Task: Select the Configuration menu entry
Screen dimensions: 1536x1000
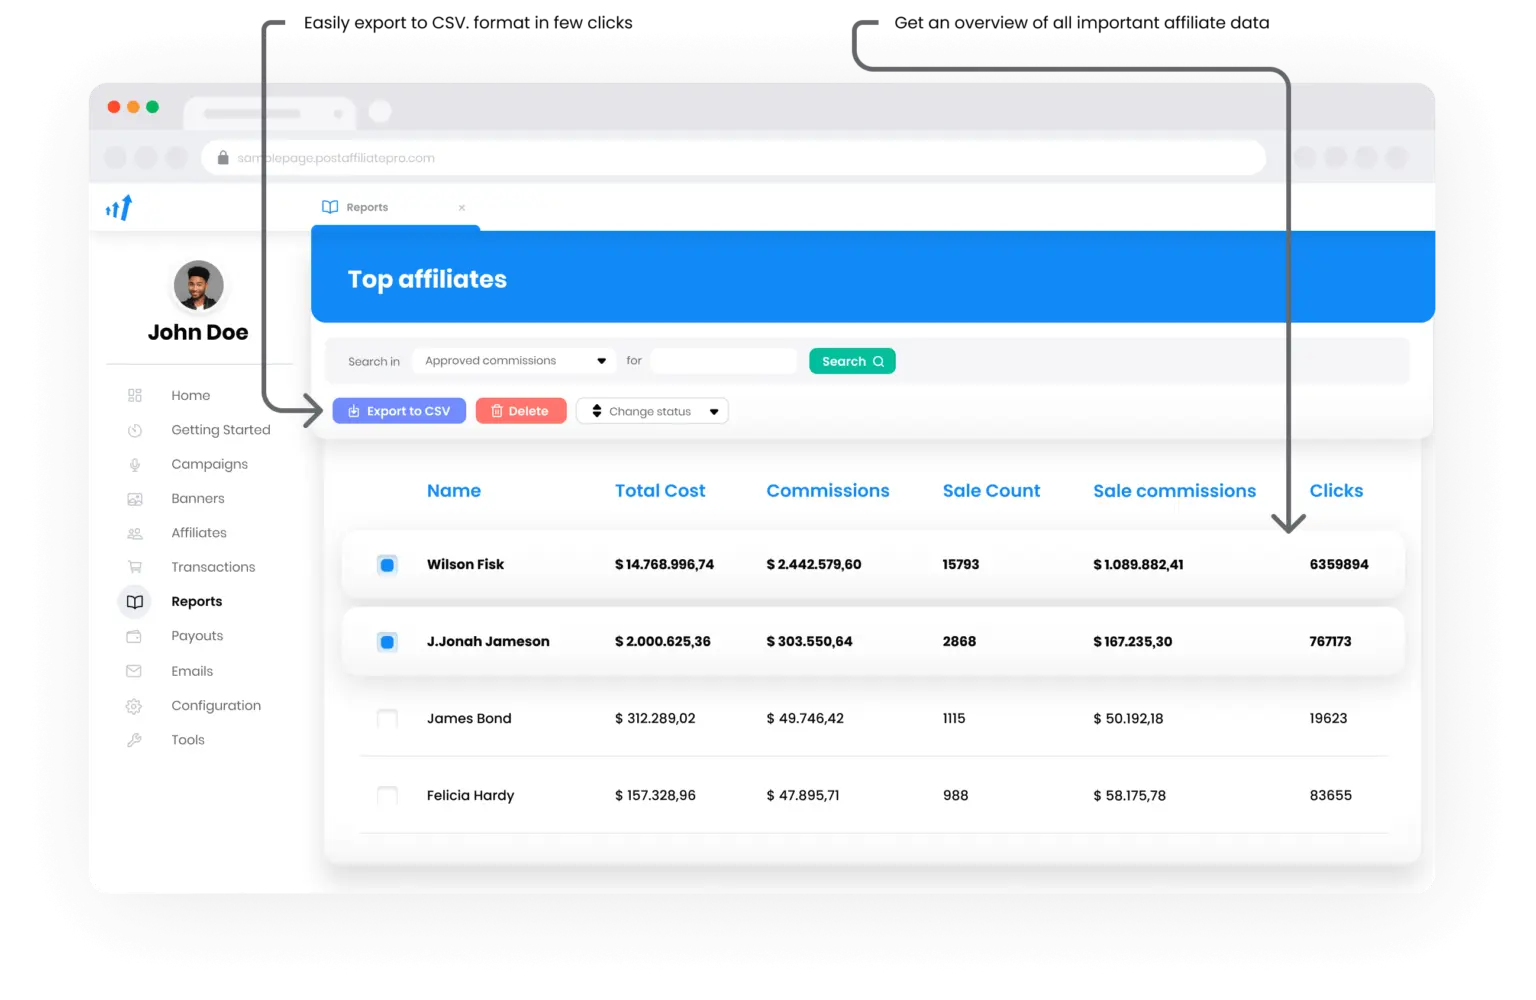Action: tap(216, 705)
